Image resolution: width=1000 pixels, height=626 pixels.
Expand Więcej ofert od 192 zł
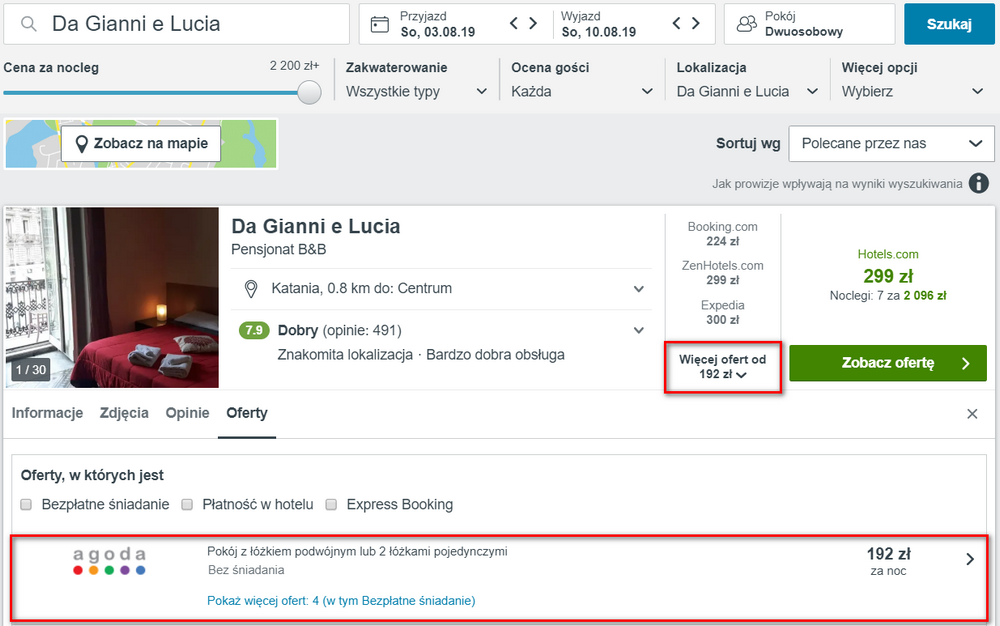coord(723,367)
